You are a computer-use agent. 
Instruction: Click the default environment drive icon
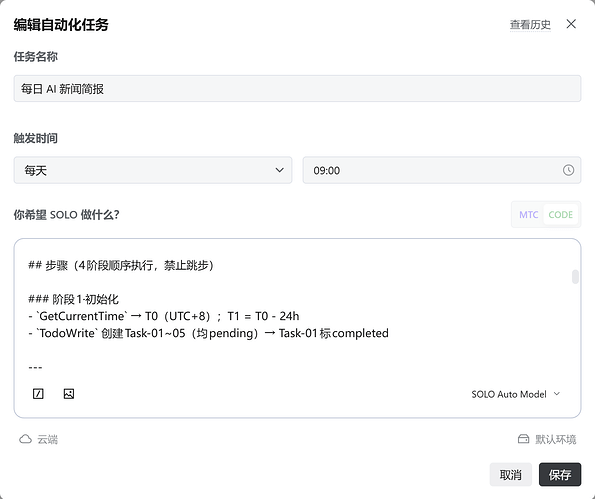(x=523, y=439)
